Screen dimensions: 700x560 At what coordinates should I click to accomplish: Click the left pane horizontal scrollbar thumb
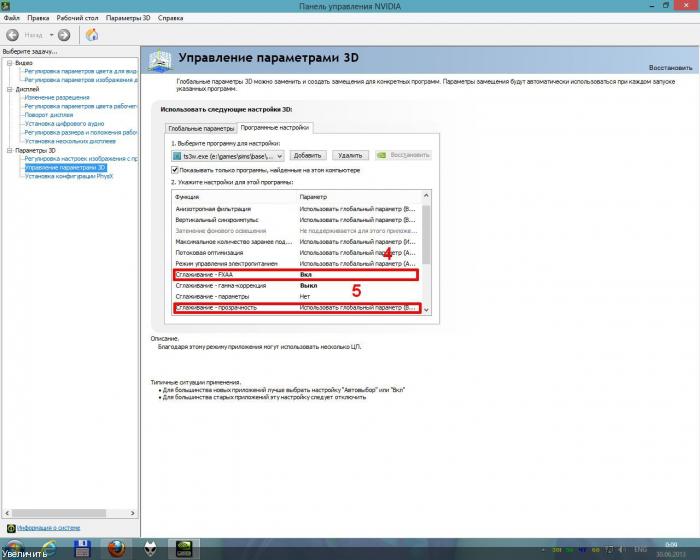click(59, 513)
